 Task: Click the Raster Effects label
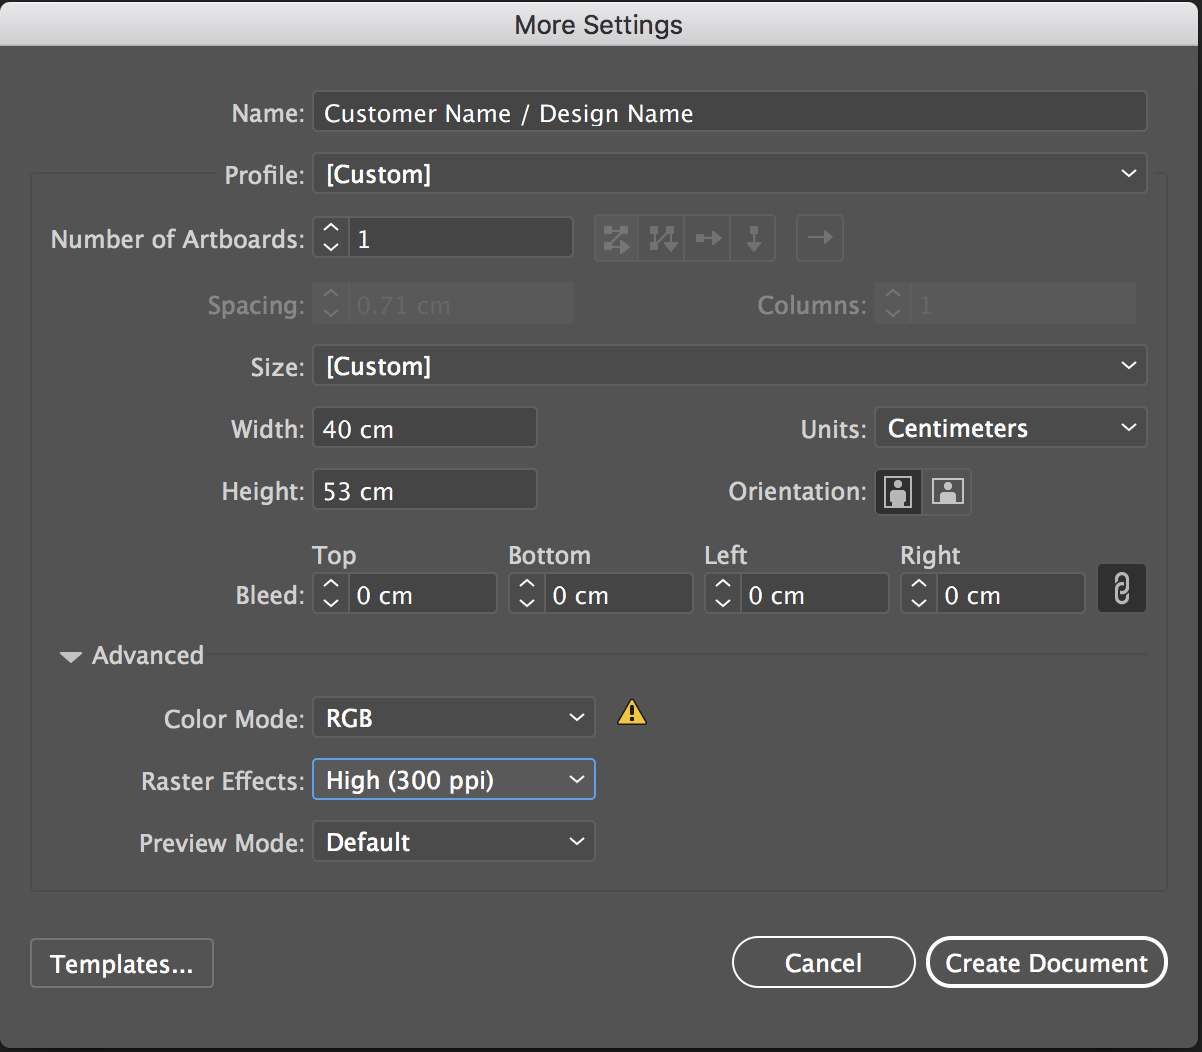pyautogui.click(x=222, y=781)
